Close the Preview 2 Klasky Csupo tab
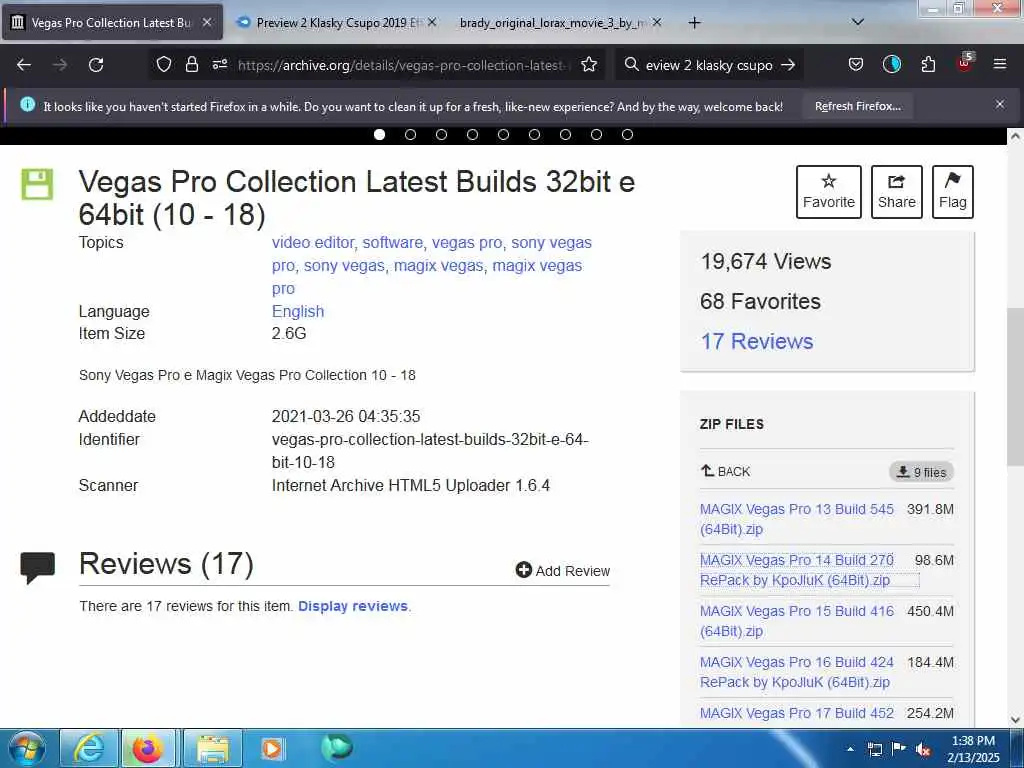The height and width of the screenshot is (768, 1024). coord(432,22)
